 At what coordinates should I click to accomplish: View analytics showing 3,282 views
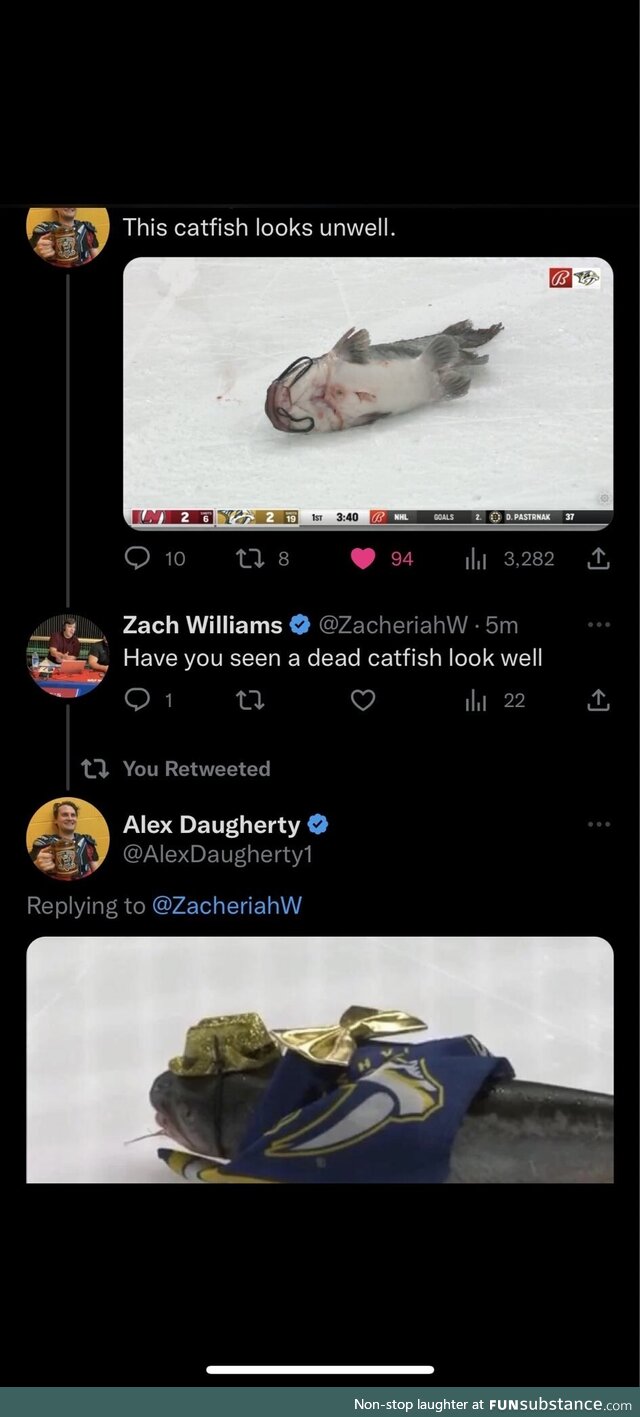[476, 559]
